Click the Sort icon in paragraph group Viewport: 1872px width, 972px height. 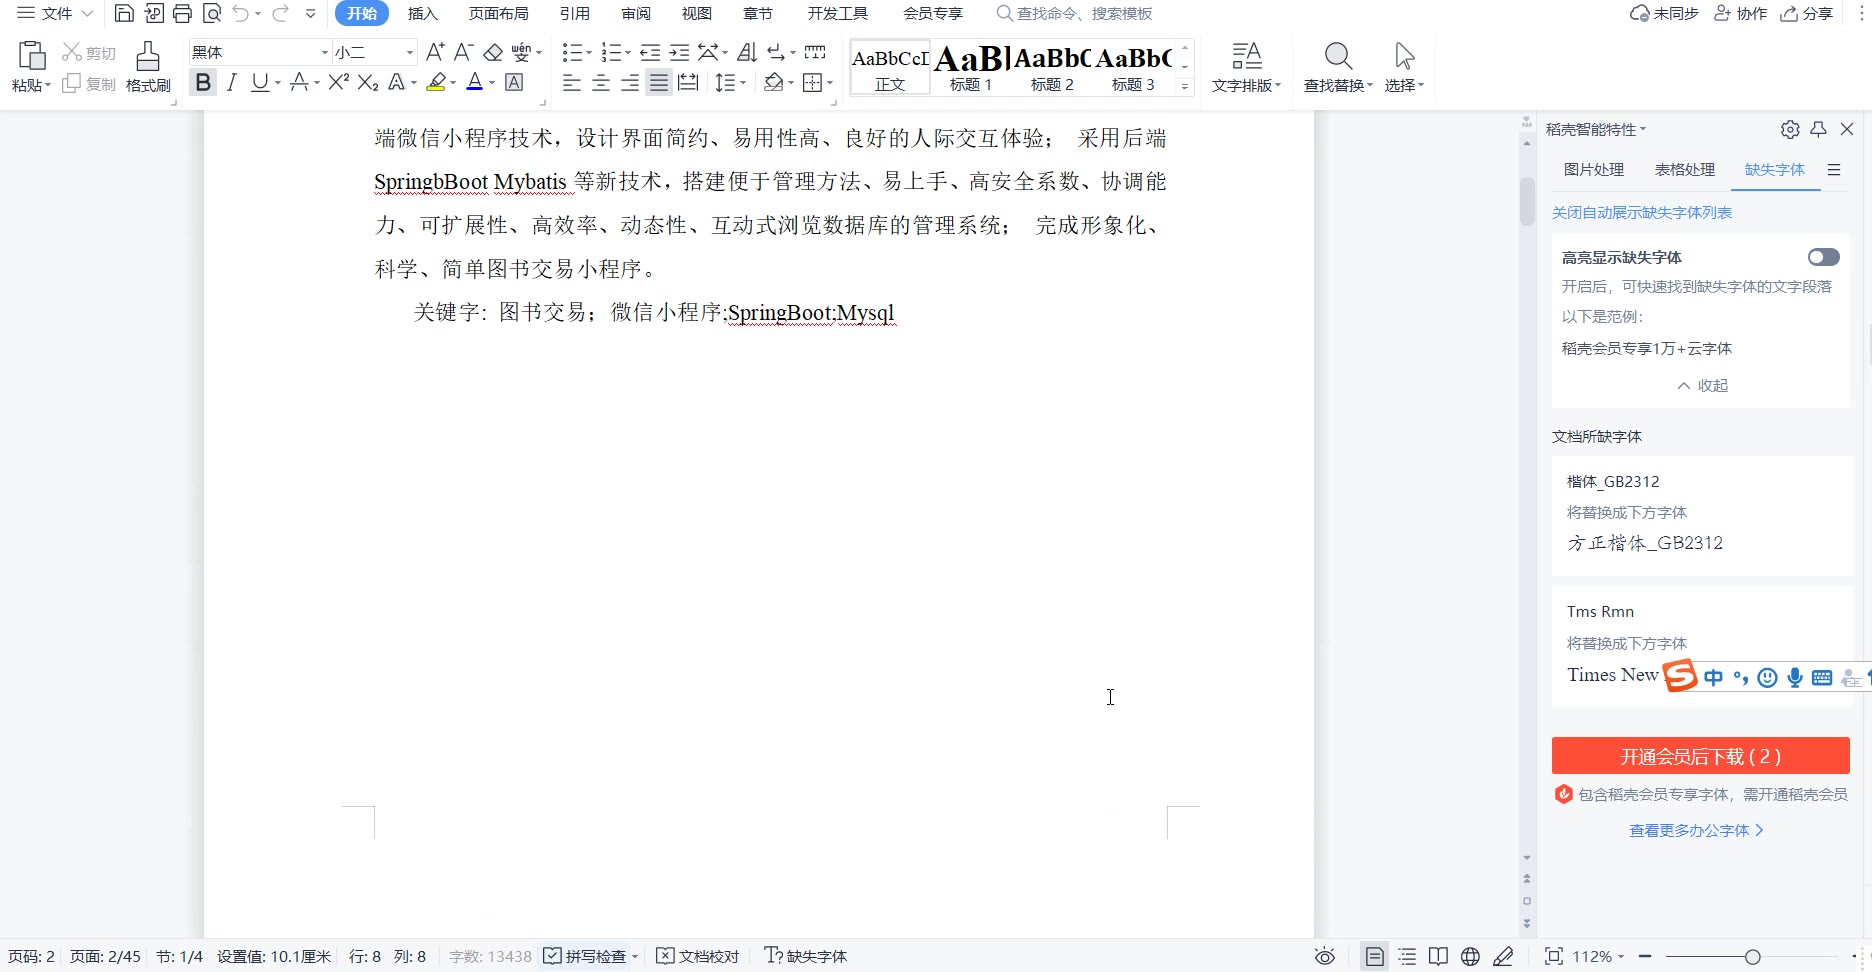point(747,52)
